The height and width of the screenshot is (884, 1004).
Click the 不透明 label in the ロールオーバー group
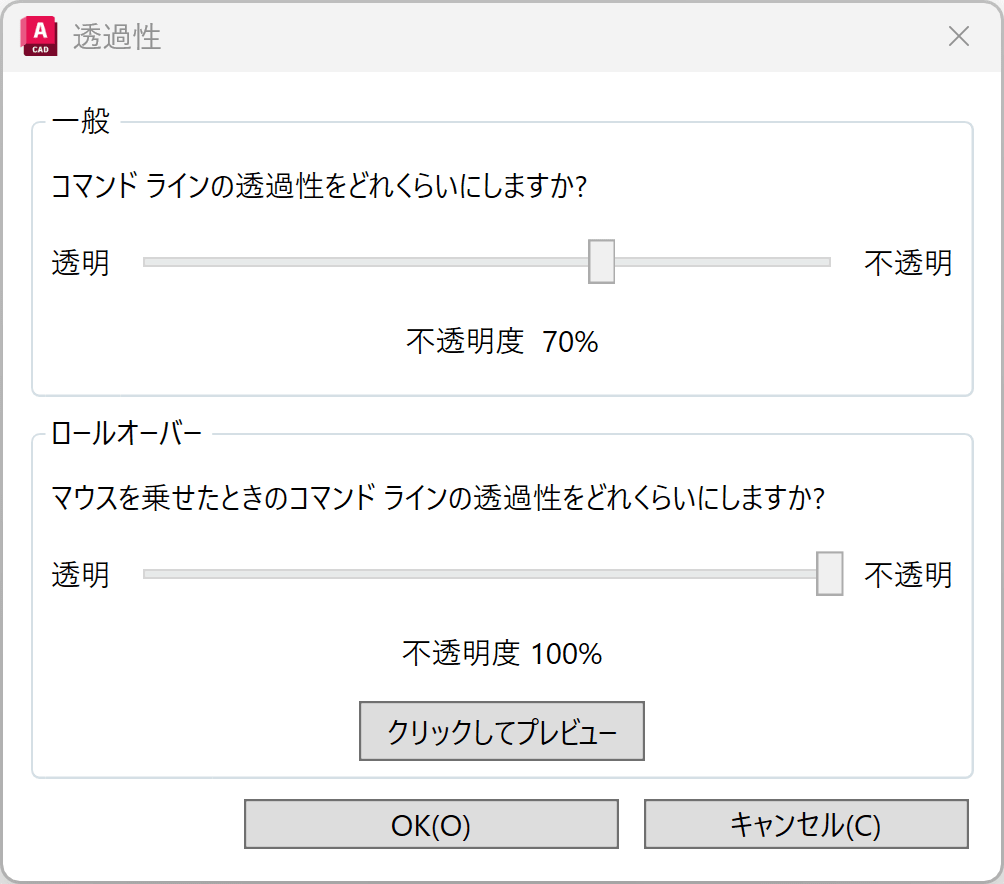[x=908, y=576]
